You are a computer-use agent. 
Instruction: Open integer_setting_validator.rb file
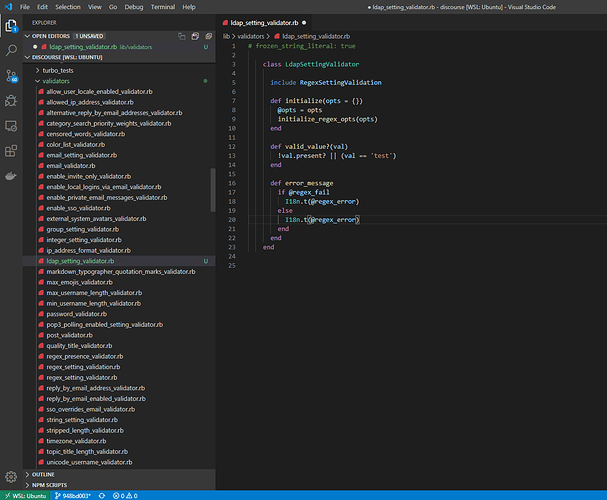84,240
